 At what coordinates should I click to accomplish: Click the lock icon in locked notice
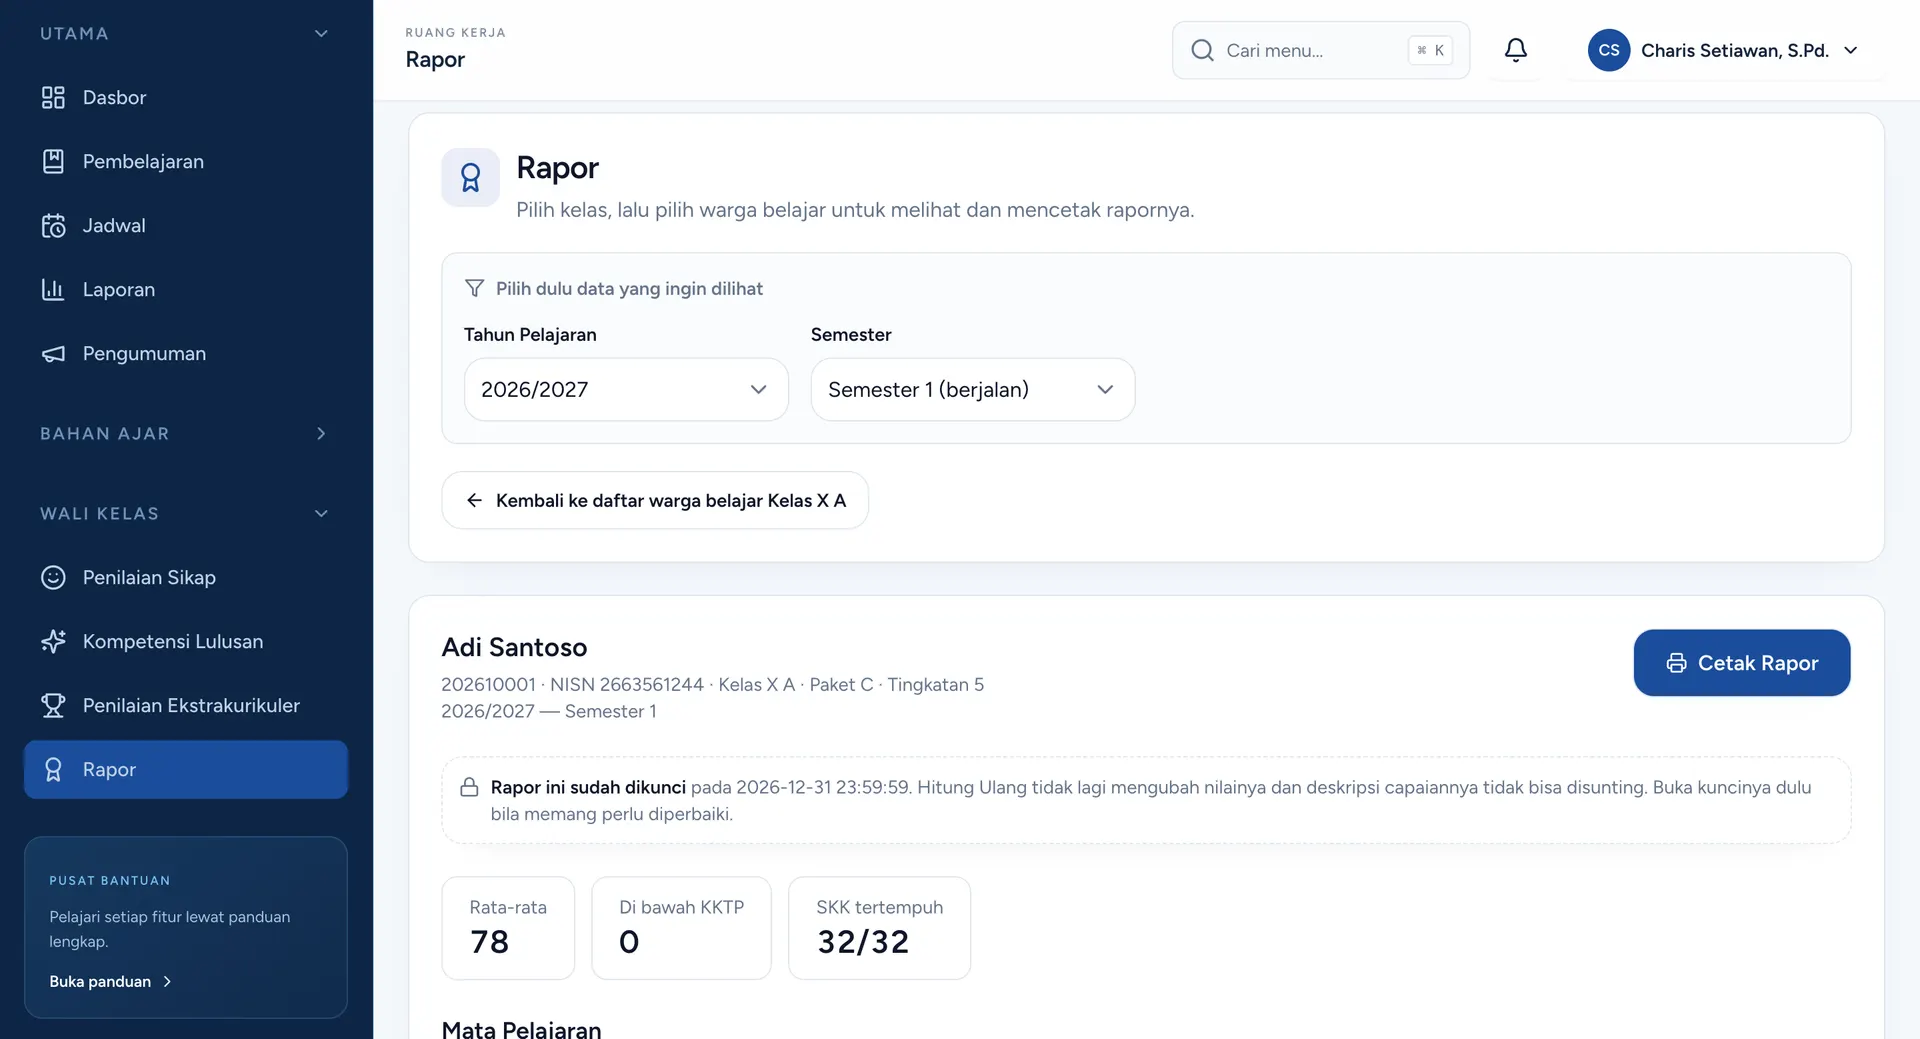[469, 787]
